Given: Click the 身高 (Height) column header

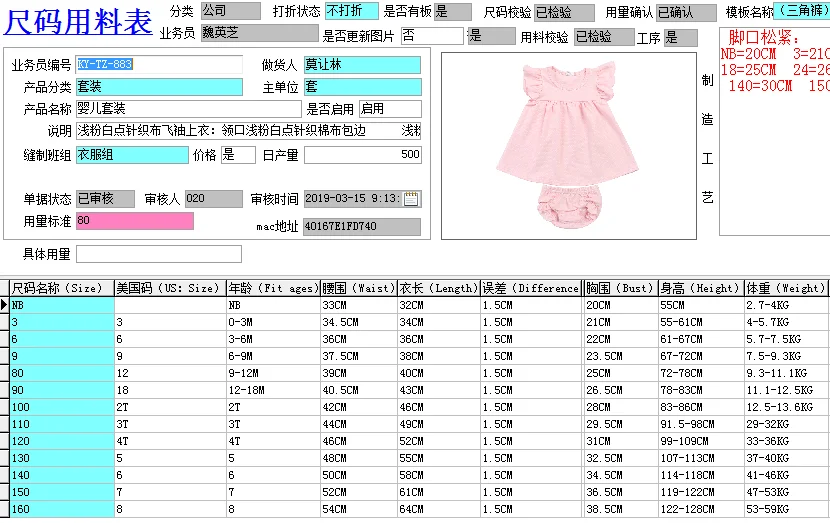Looking at the screenshot, I should 701,288.
